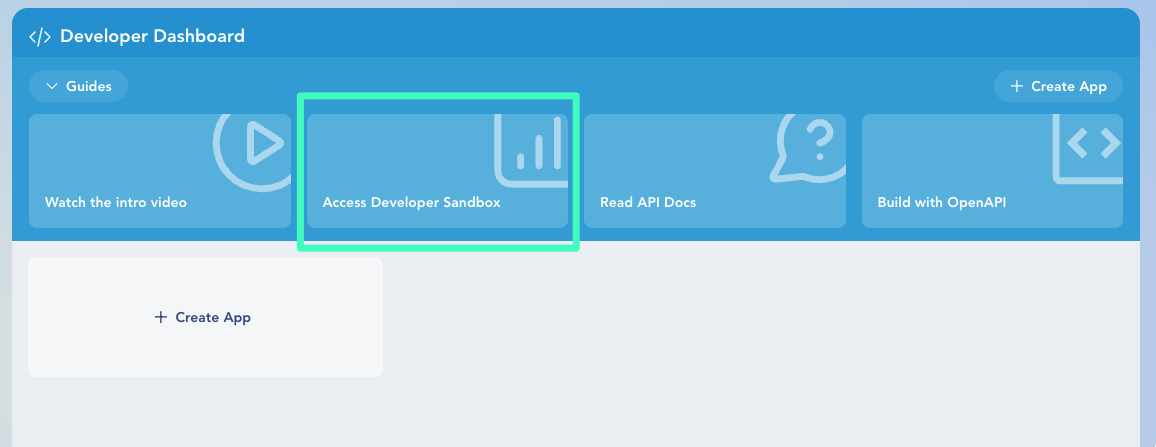Click the Developer Dashboard code brackets icon
1156x447 pixels.
[x=40, y=36]
